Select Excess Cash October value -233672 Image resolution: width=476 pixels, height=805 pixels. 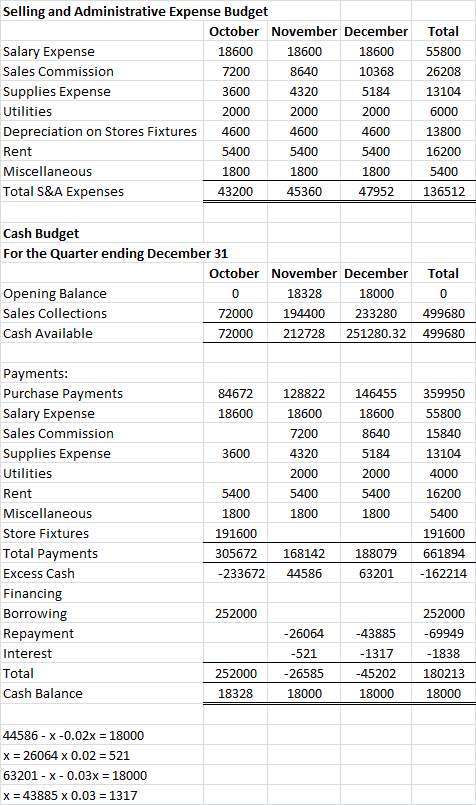tap(241, 574)
